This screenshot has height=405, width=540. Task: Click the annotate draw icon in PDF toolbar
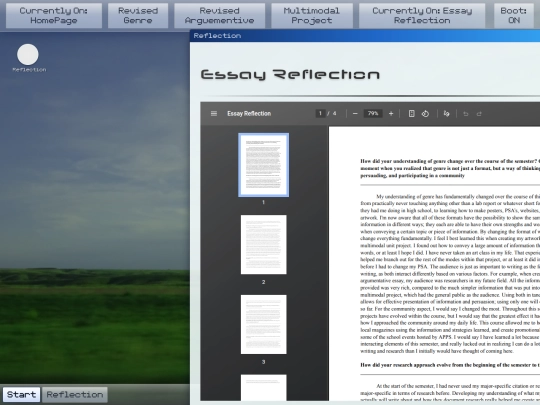(x=446, y=114)
